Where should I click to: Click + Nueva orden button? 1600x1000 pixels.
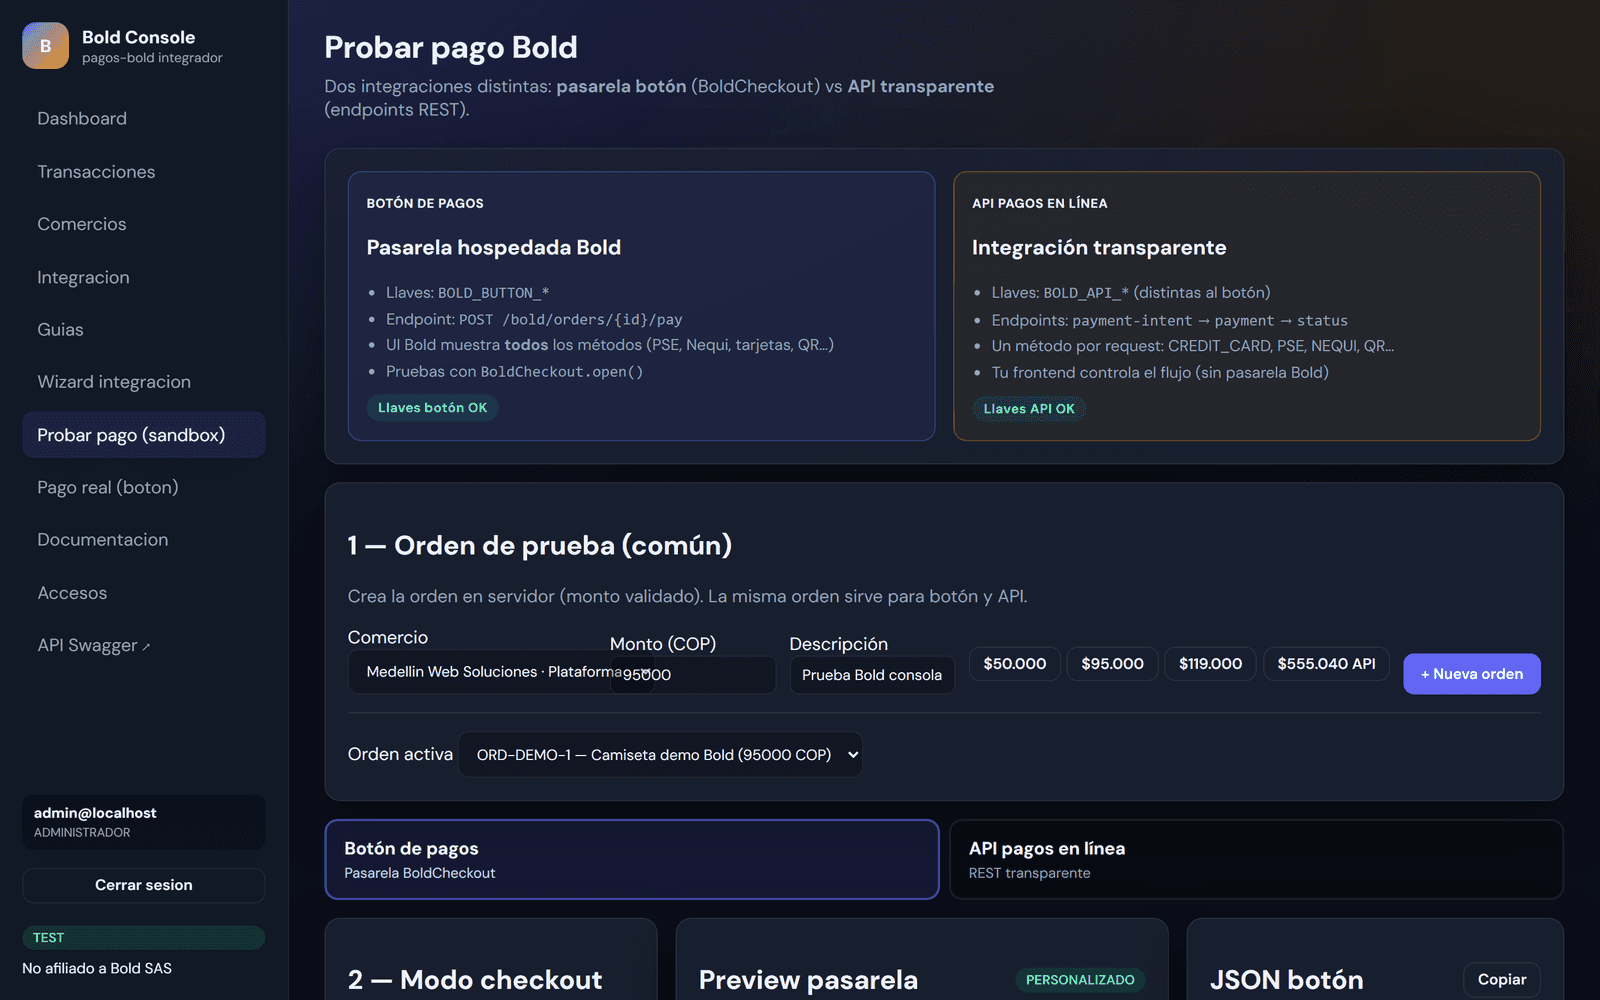(x=1471, y=674)
